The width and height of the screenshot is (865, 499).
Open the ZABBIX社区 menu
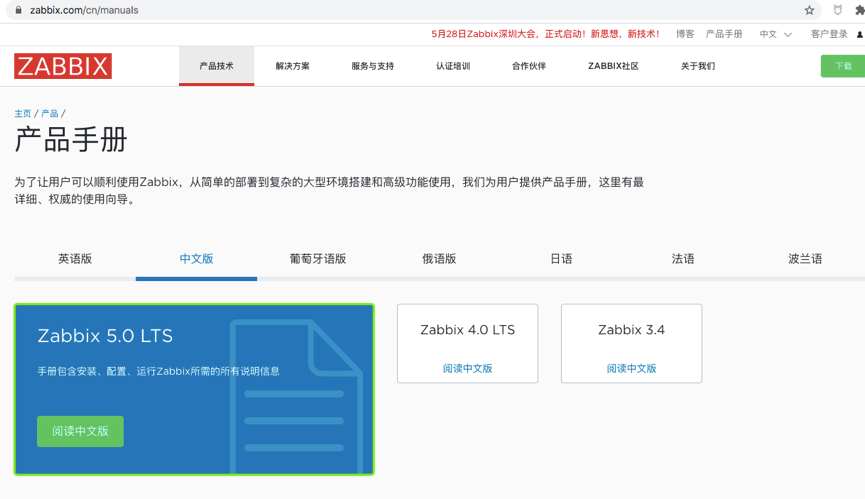[613, 66]
